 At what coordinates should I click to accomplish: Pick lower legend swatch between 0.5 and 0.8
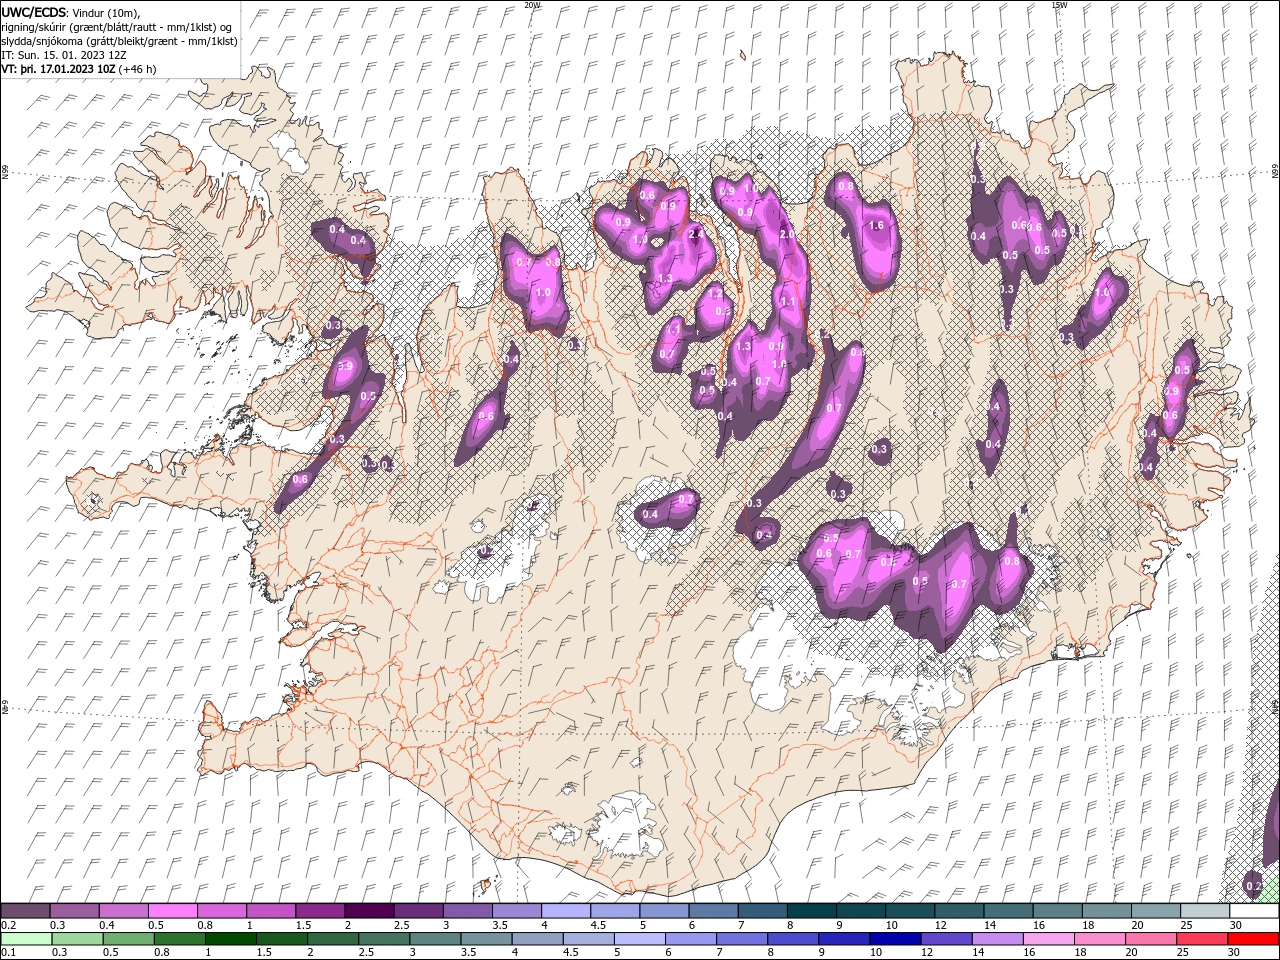click(x=128, y=939)
